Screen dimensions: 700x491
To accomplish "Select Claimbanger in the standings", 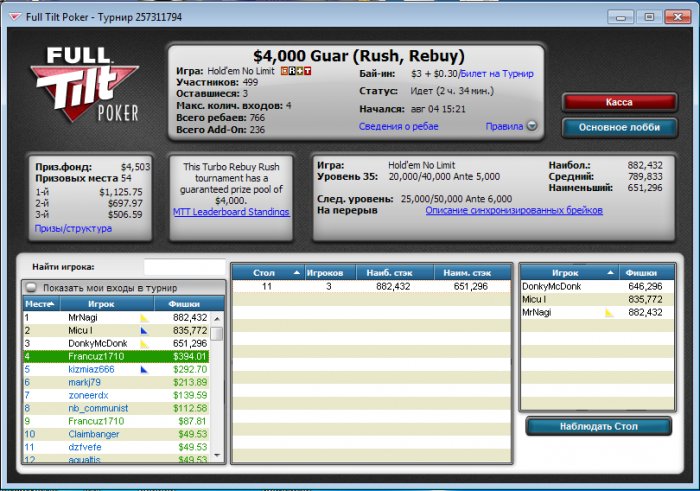I will point(116,434).
